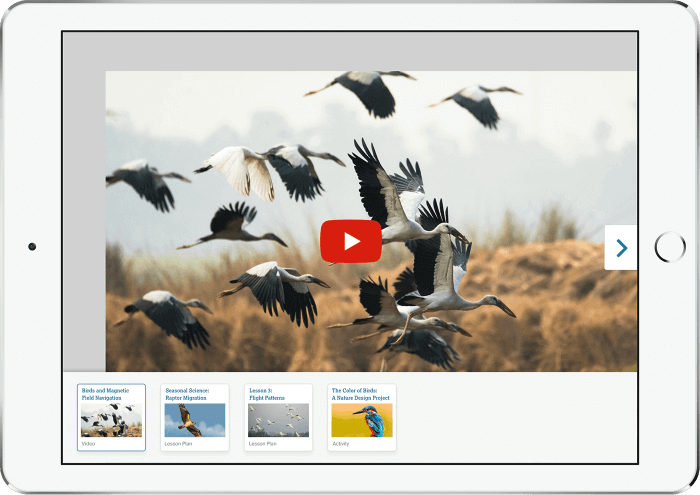Select the raptor in flight thumbnail

(x=195, y=420)
